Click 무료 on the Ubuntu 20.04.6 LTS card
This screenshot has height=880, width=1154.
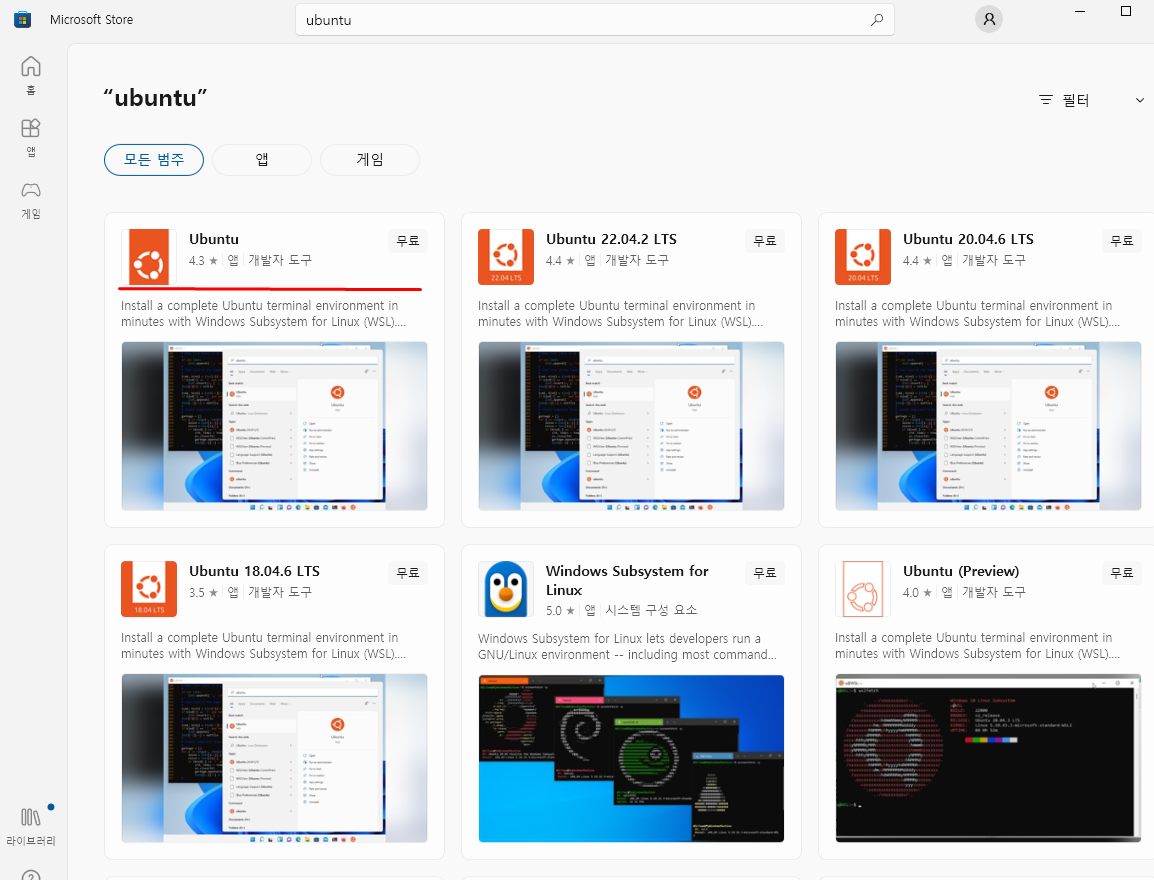point(1122,241)
